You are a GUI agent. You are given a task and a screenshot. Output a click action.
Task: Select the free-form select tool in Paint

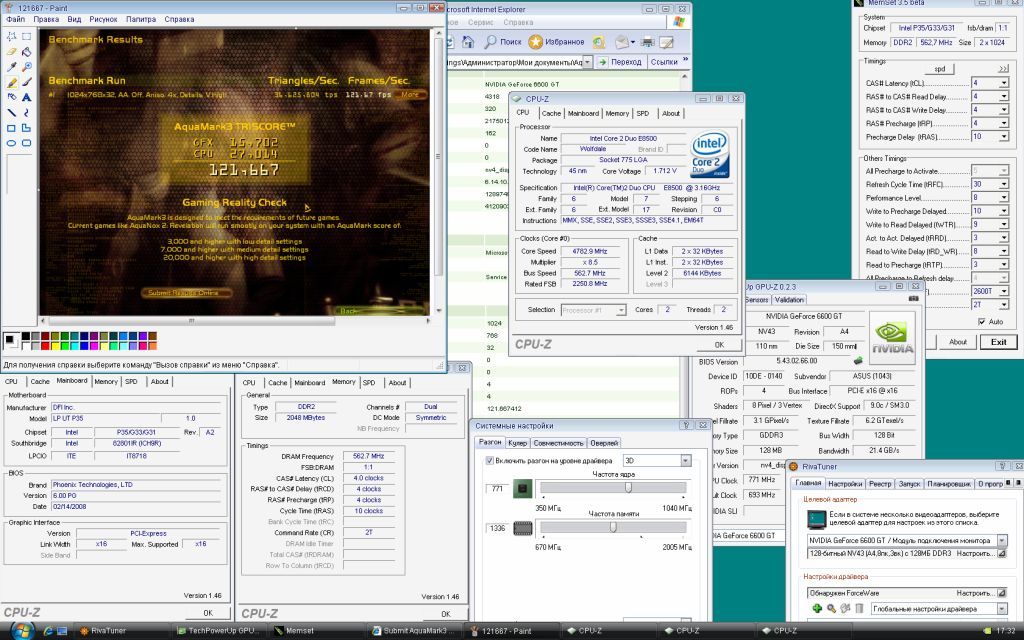(12, 37)
